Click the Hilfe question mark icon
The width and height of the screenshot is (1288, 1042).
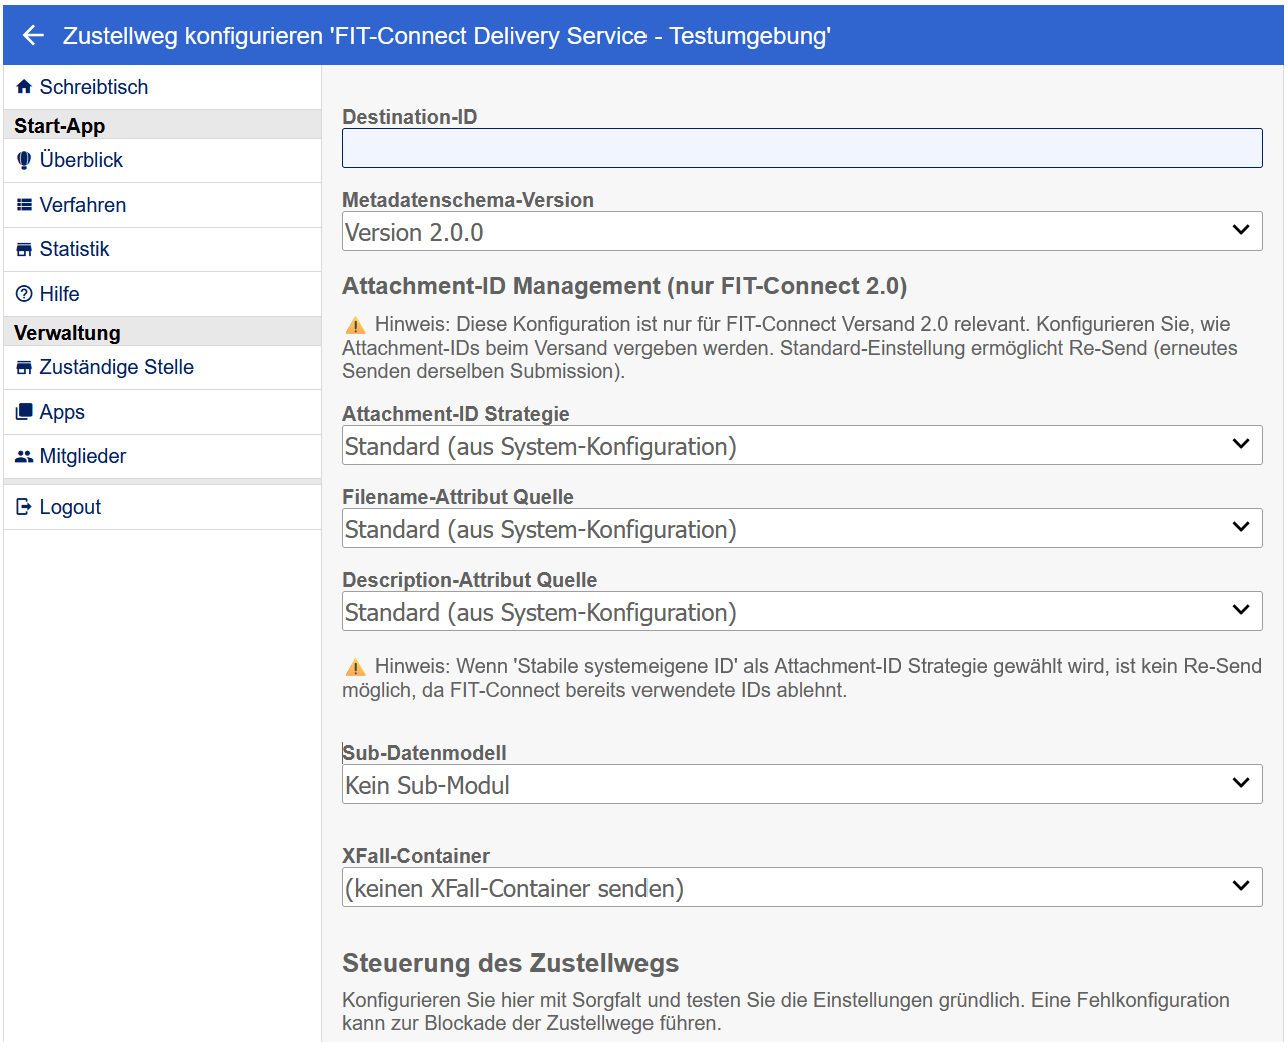coord(24,294)
